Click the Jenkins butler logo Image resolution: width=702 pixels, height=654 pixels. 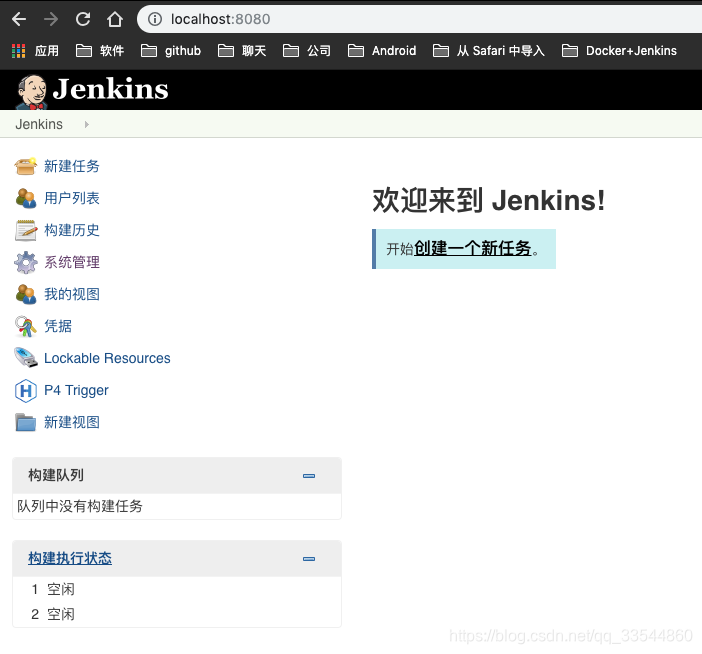31,91
